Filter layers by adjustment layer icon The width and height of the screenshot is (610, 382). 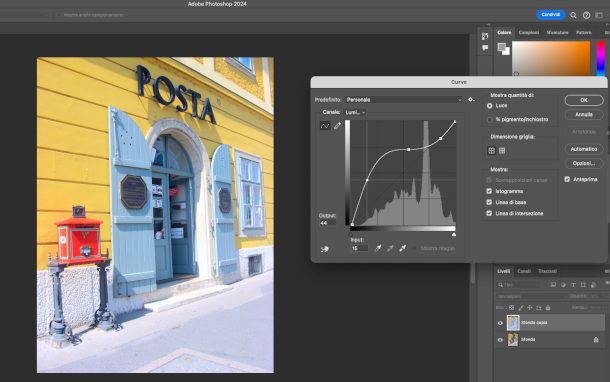[x=563, y=285]
